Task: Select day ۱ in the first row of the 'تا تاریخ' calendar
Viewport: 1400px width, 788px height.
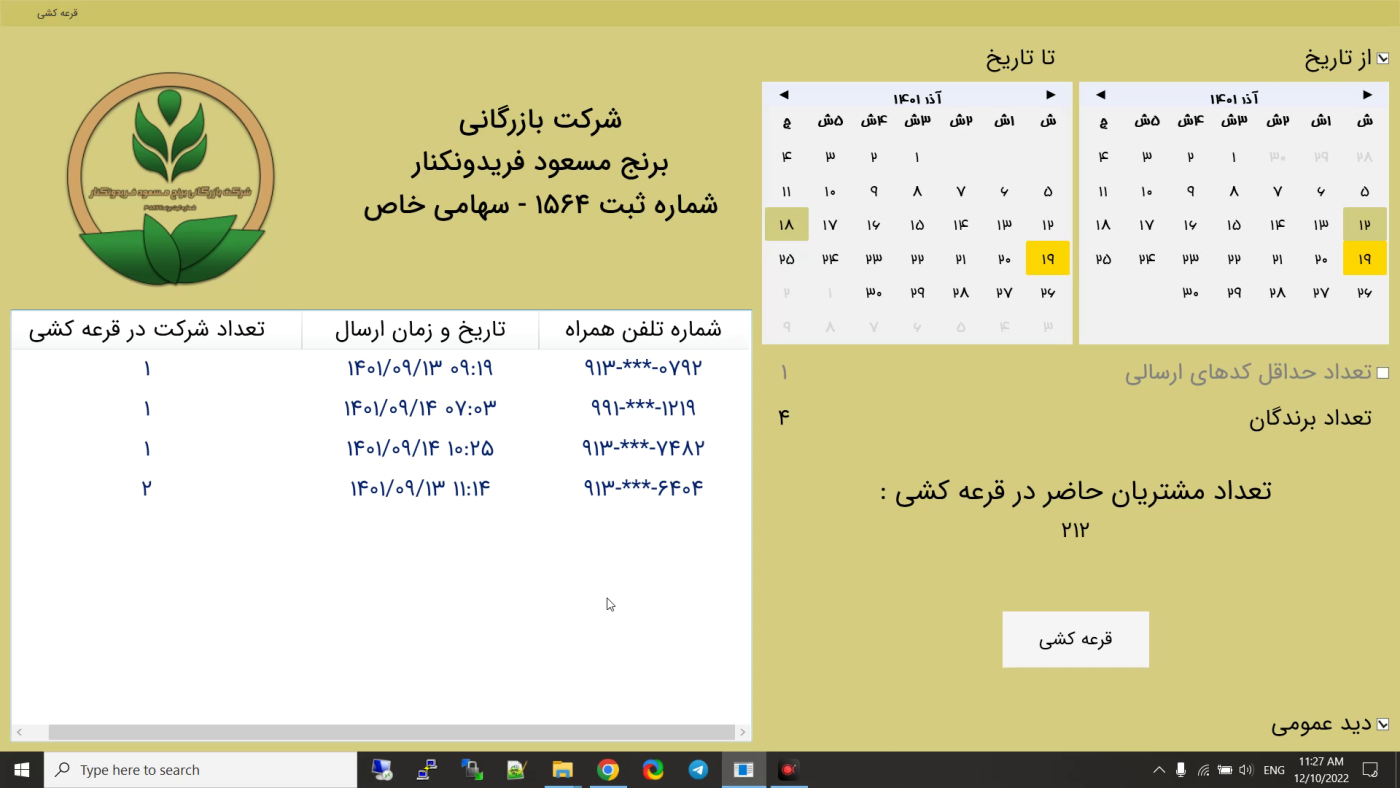Action: (917, 157)
